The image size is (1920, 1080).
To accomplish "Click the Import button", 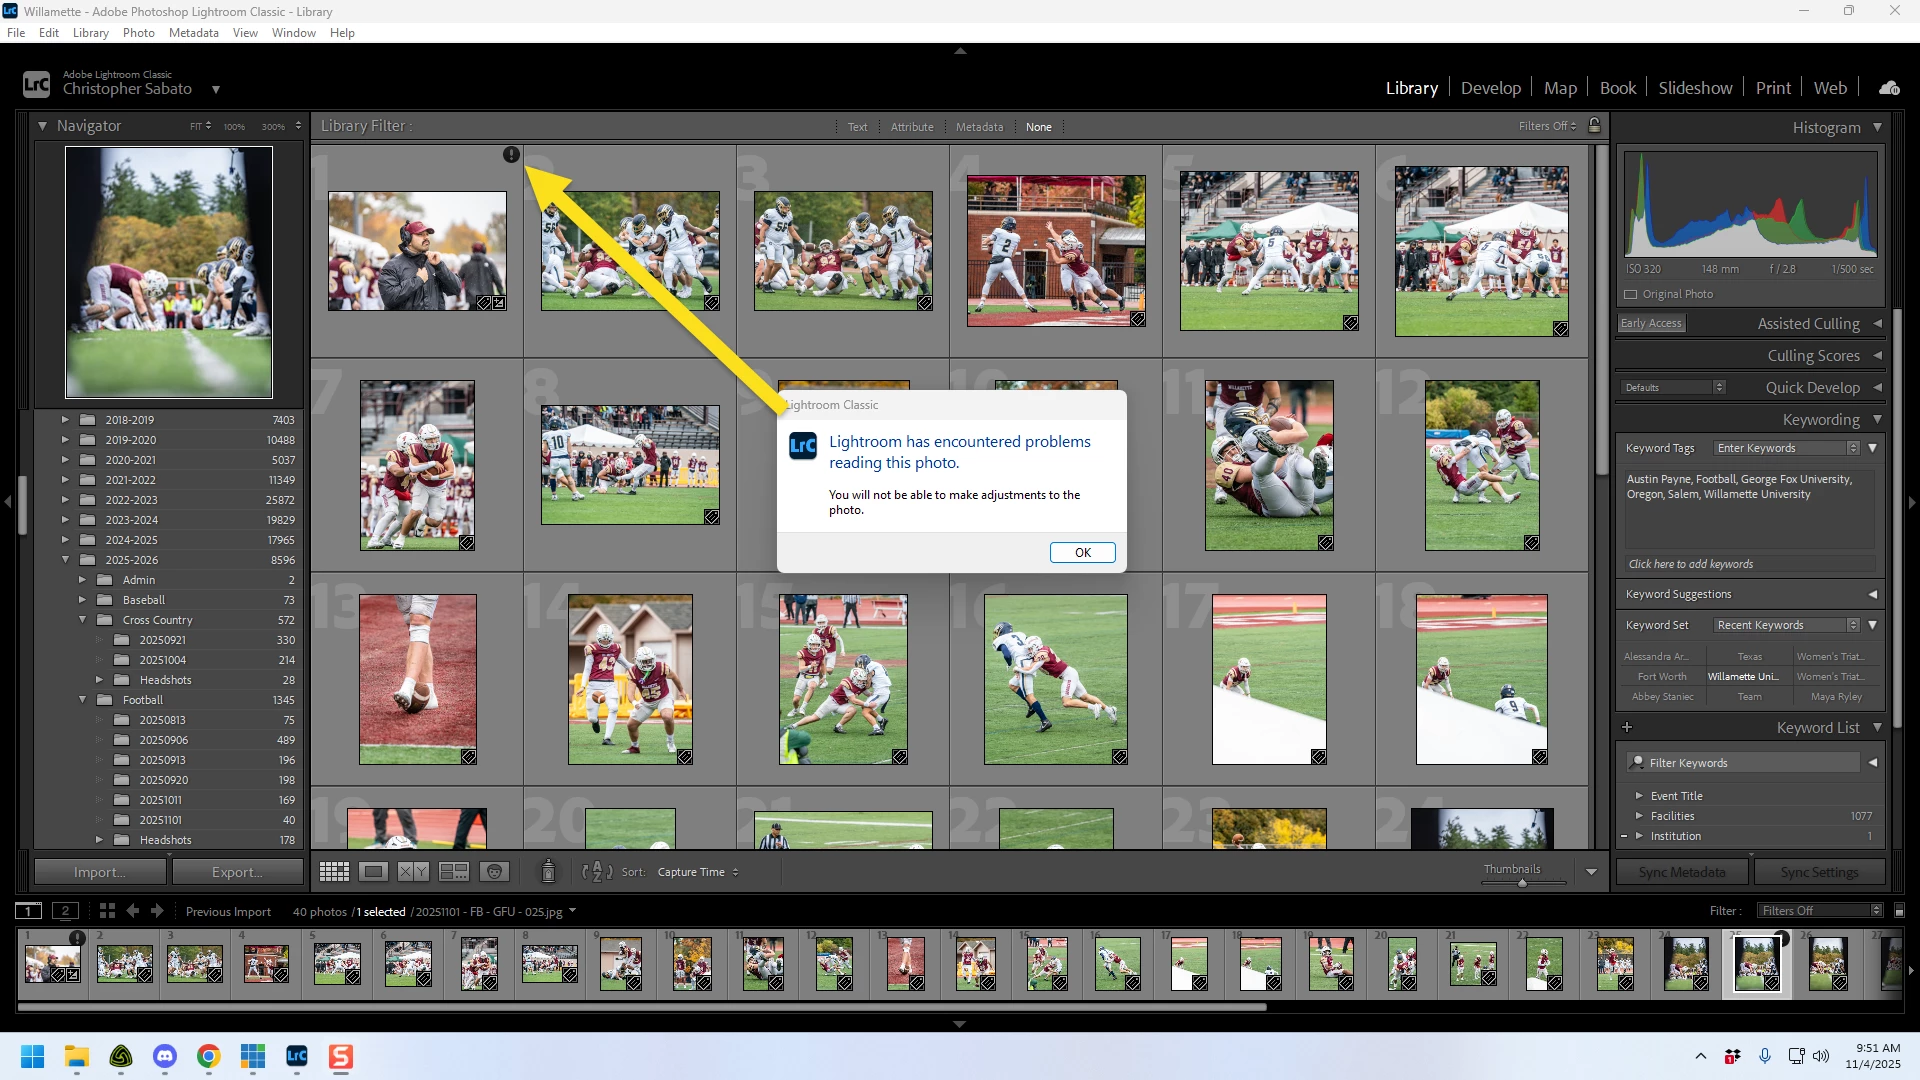I will click(99, 872).
